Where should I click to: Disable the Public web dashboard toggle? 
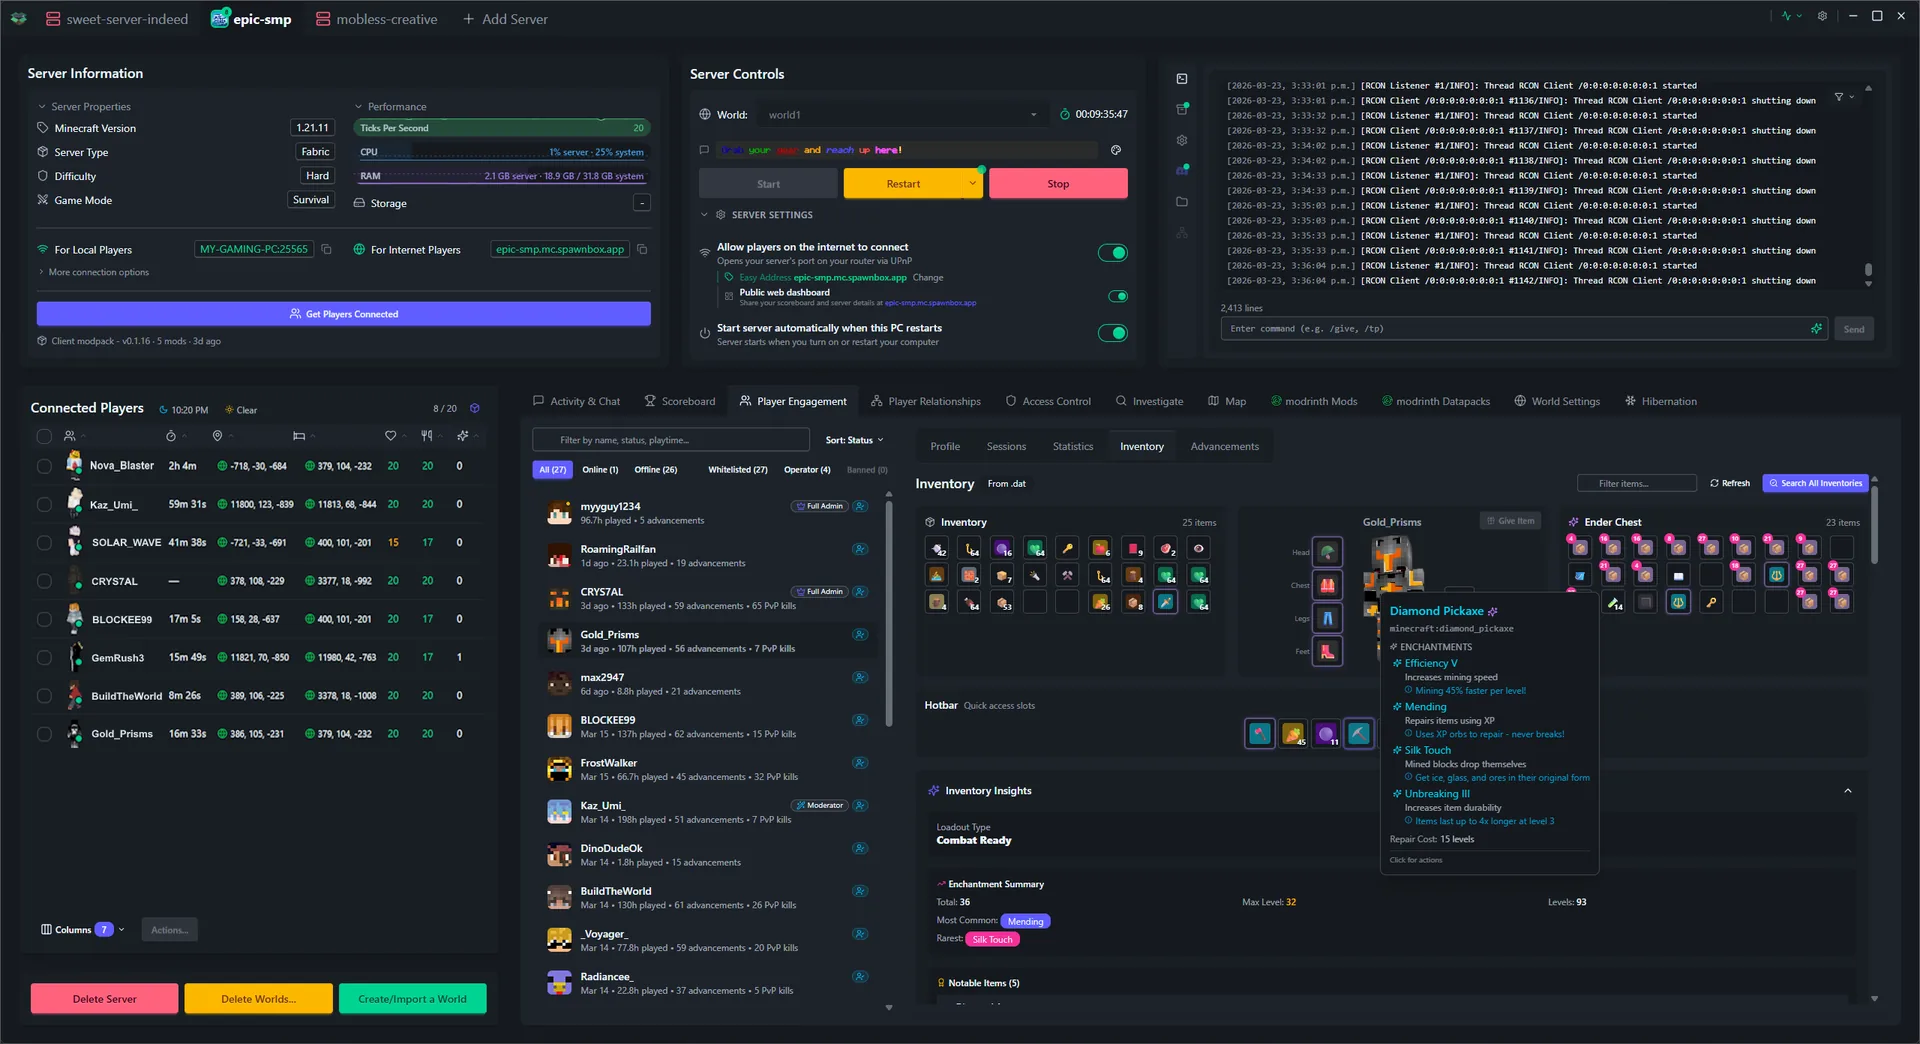(1118, 296)
